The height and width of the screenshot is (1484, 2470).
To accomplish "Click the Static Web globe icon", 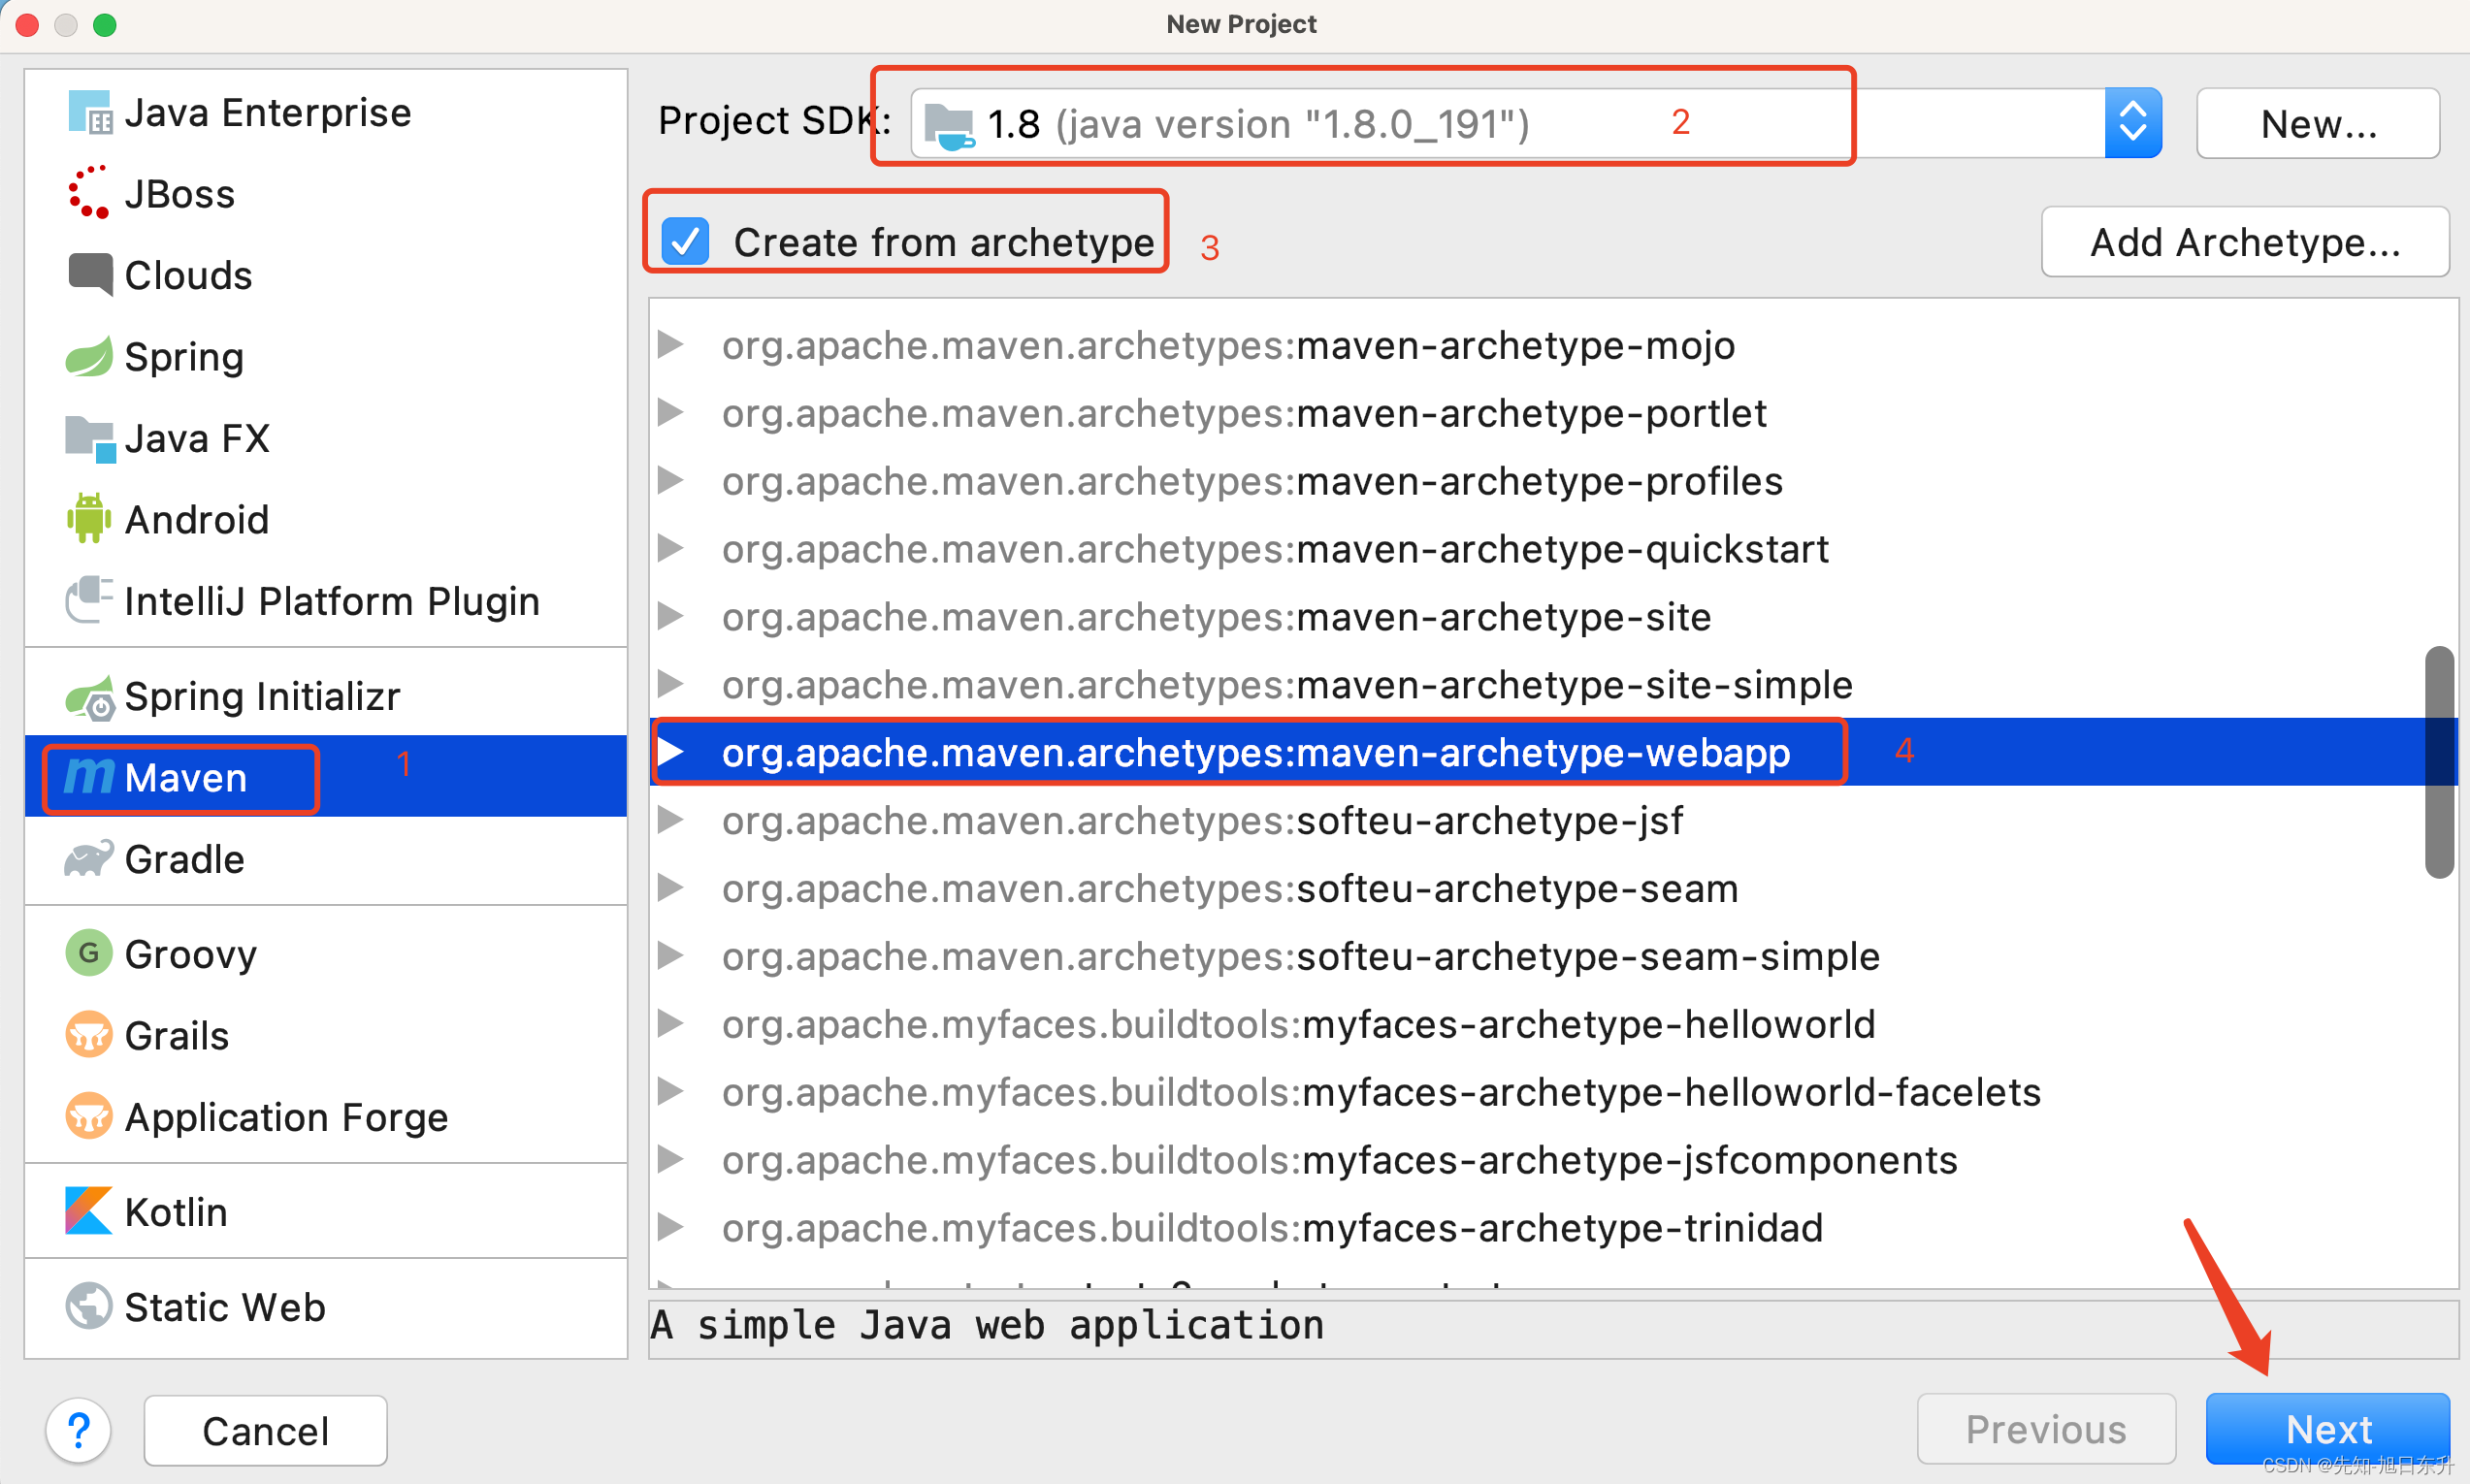I will 89,1306.
